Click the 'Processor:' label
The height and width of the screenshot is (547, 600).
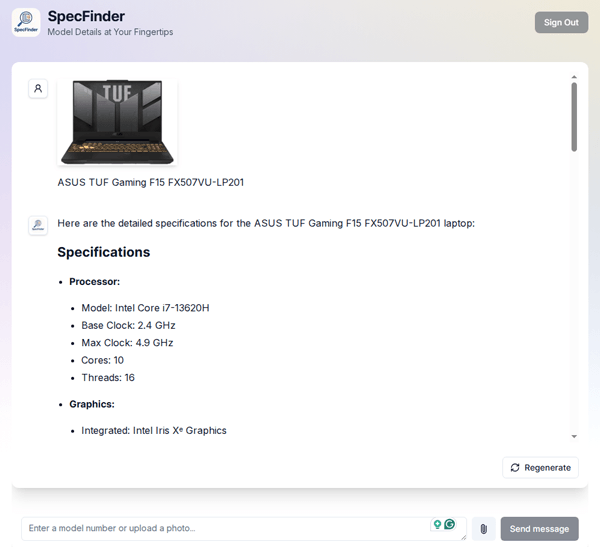(95, 282)
